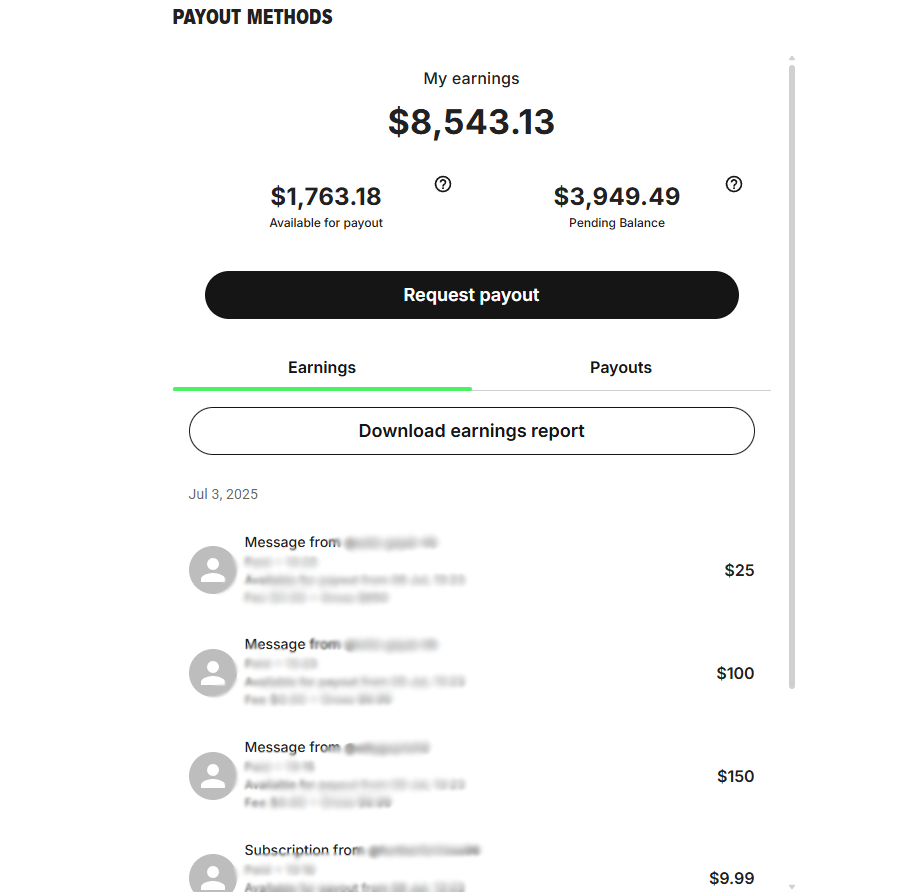Switch to the Earnings tab
910x892 pixels.
click(321, 367)
